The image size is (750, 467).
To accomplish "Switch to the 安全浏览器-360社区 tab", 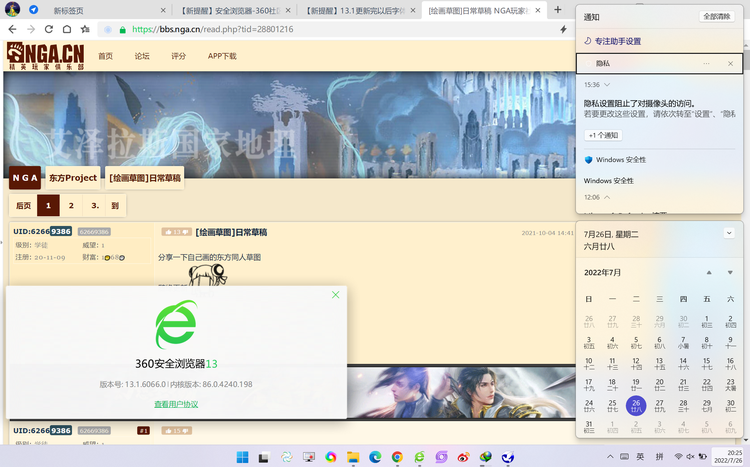I will point(232,10).
